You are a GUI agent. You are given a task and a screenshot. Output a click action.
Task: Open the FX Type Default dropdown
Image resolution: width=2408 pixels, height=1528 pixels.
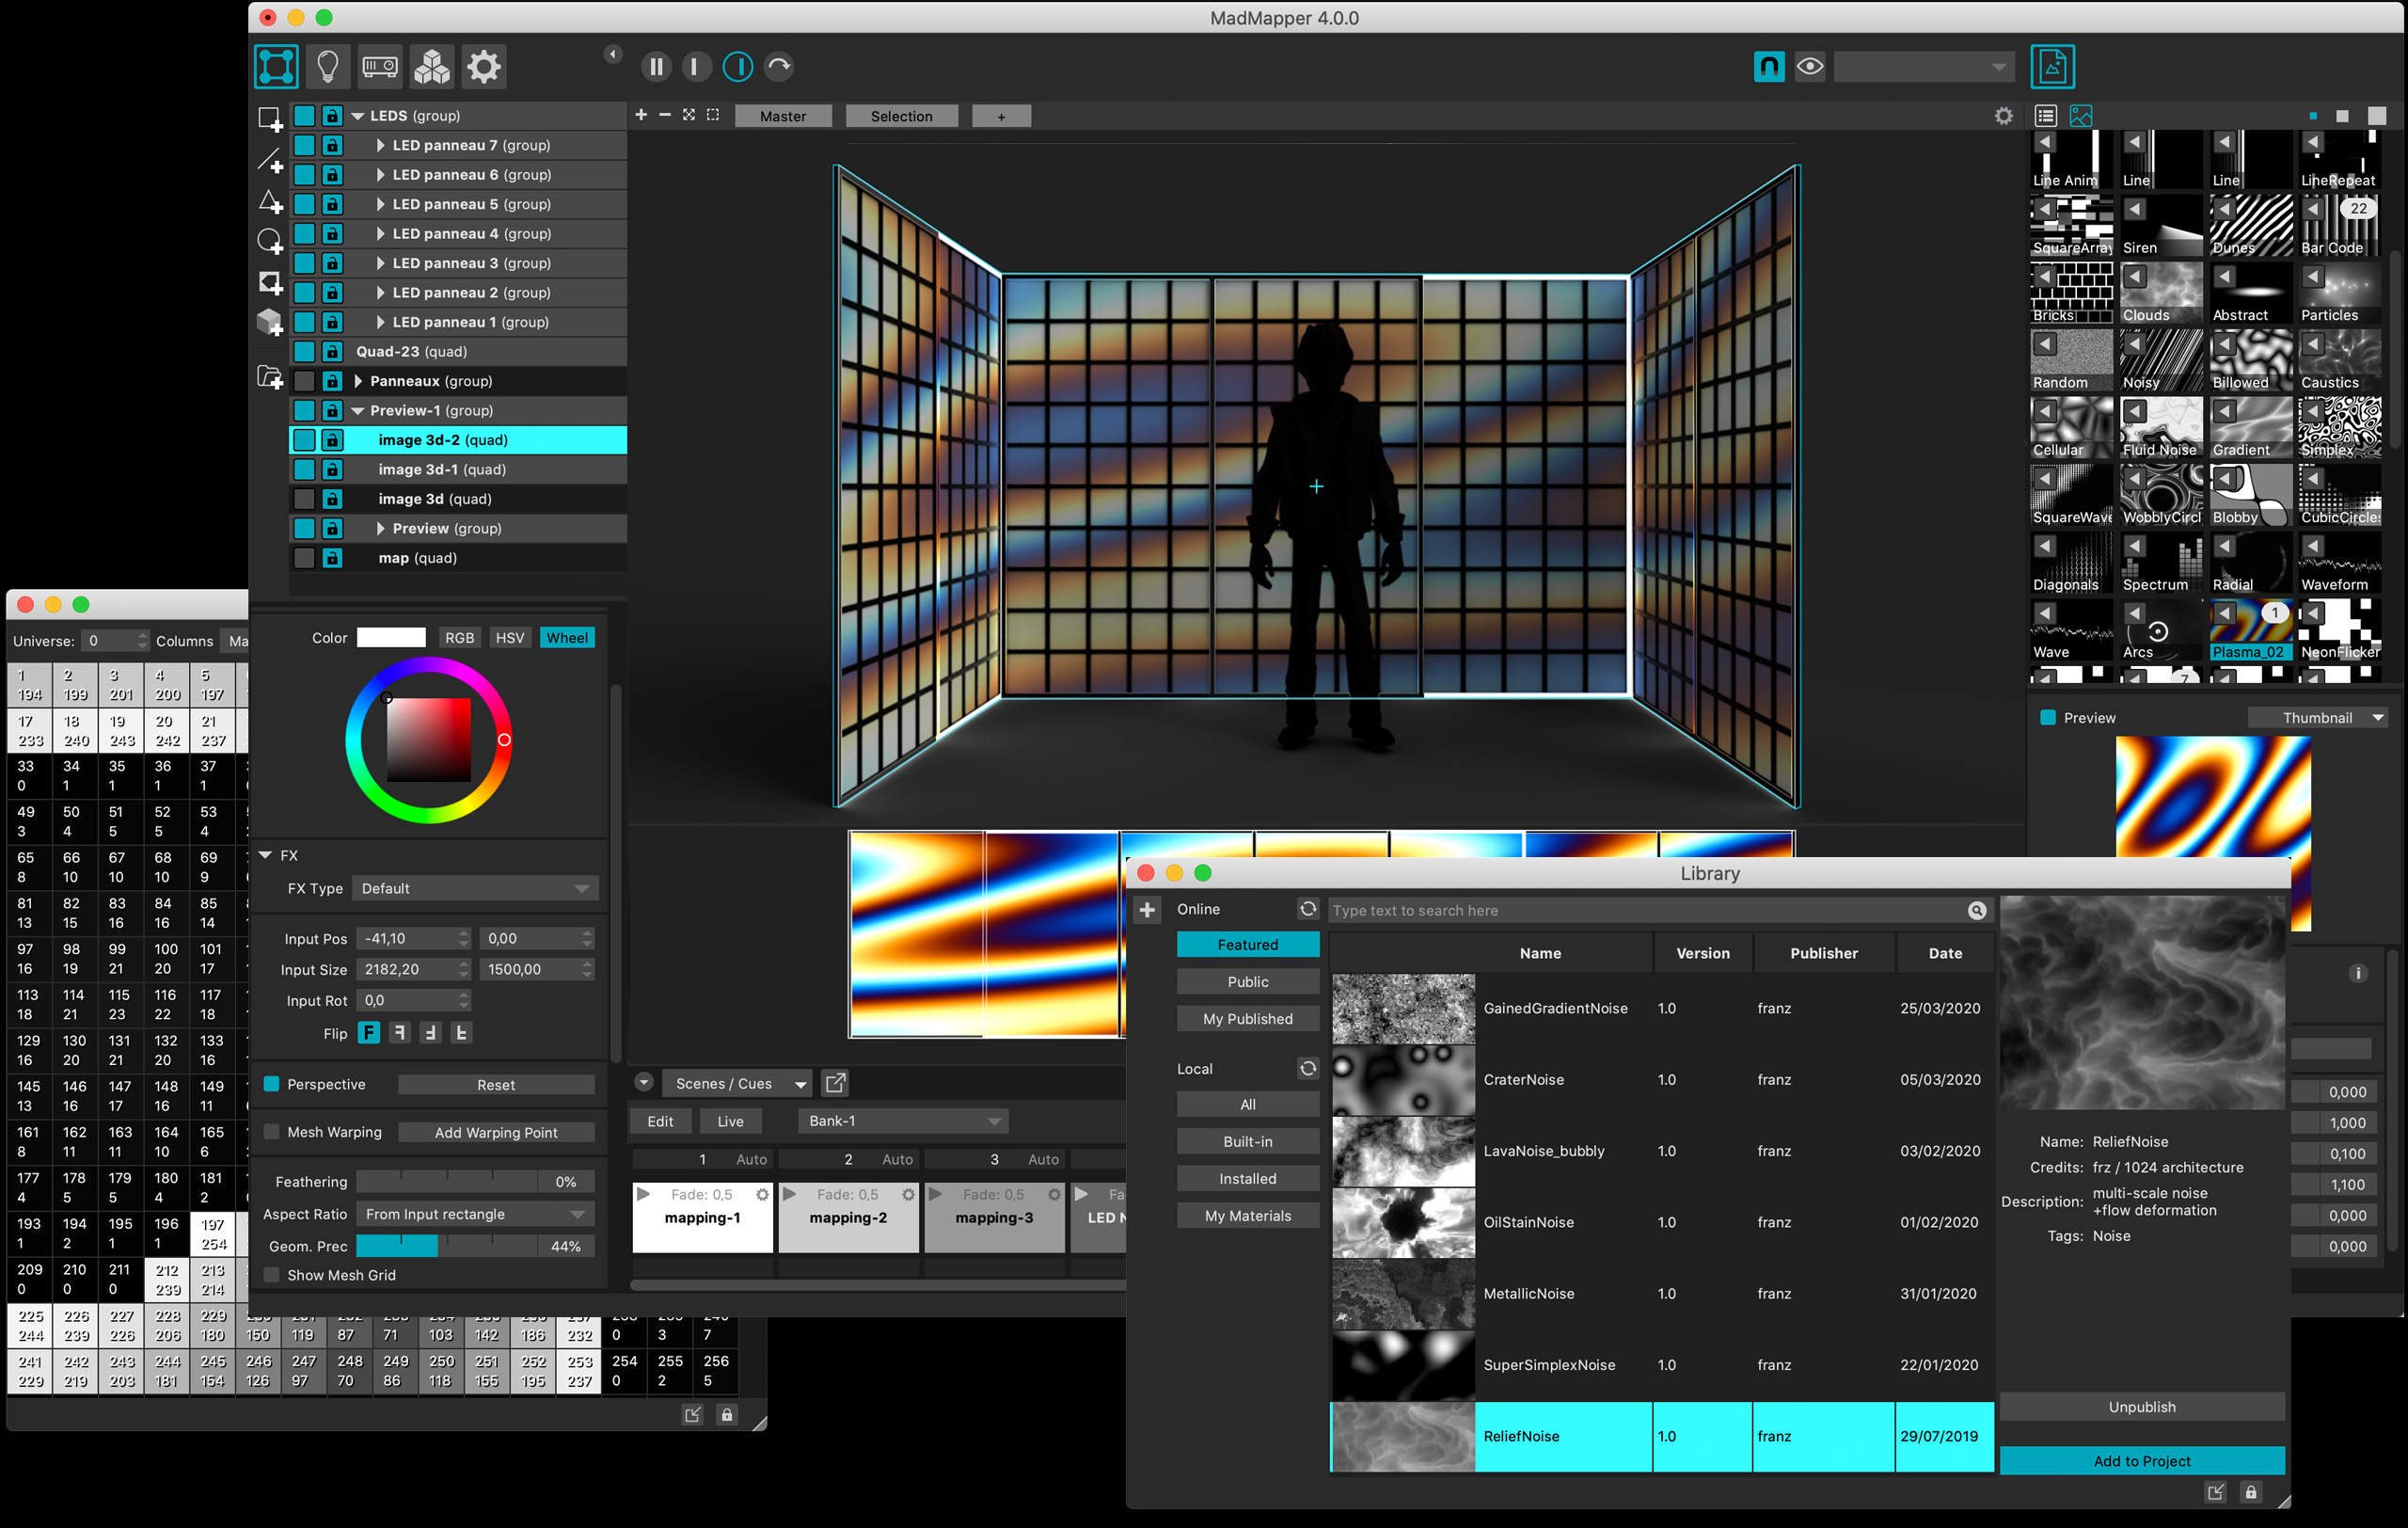(x=475, y=888)
